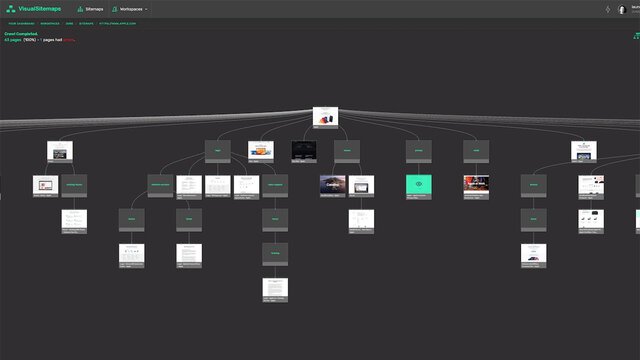Click the red 'errors' link
Image resolution: width=640 pixels, height=360 pixels.
[x=69, y=40]
